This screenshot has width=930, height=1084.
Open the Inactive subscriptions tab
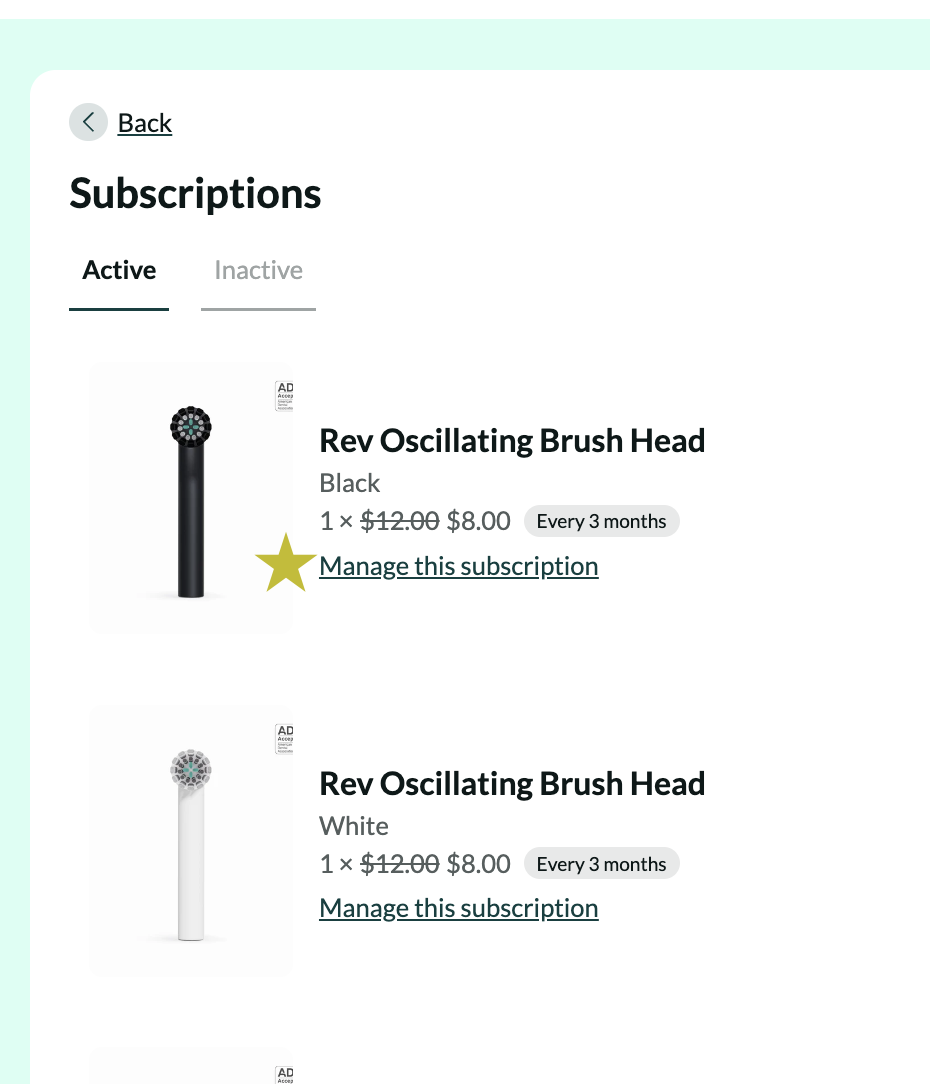coord(258,271)
